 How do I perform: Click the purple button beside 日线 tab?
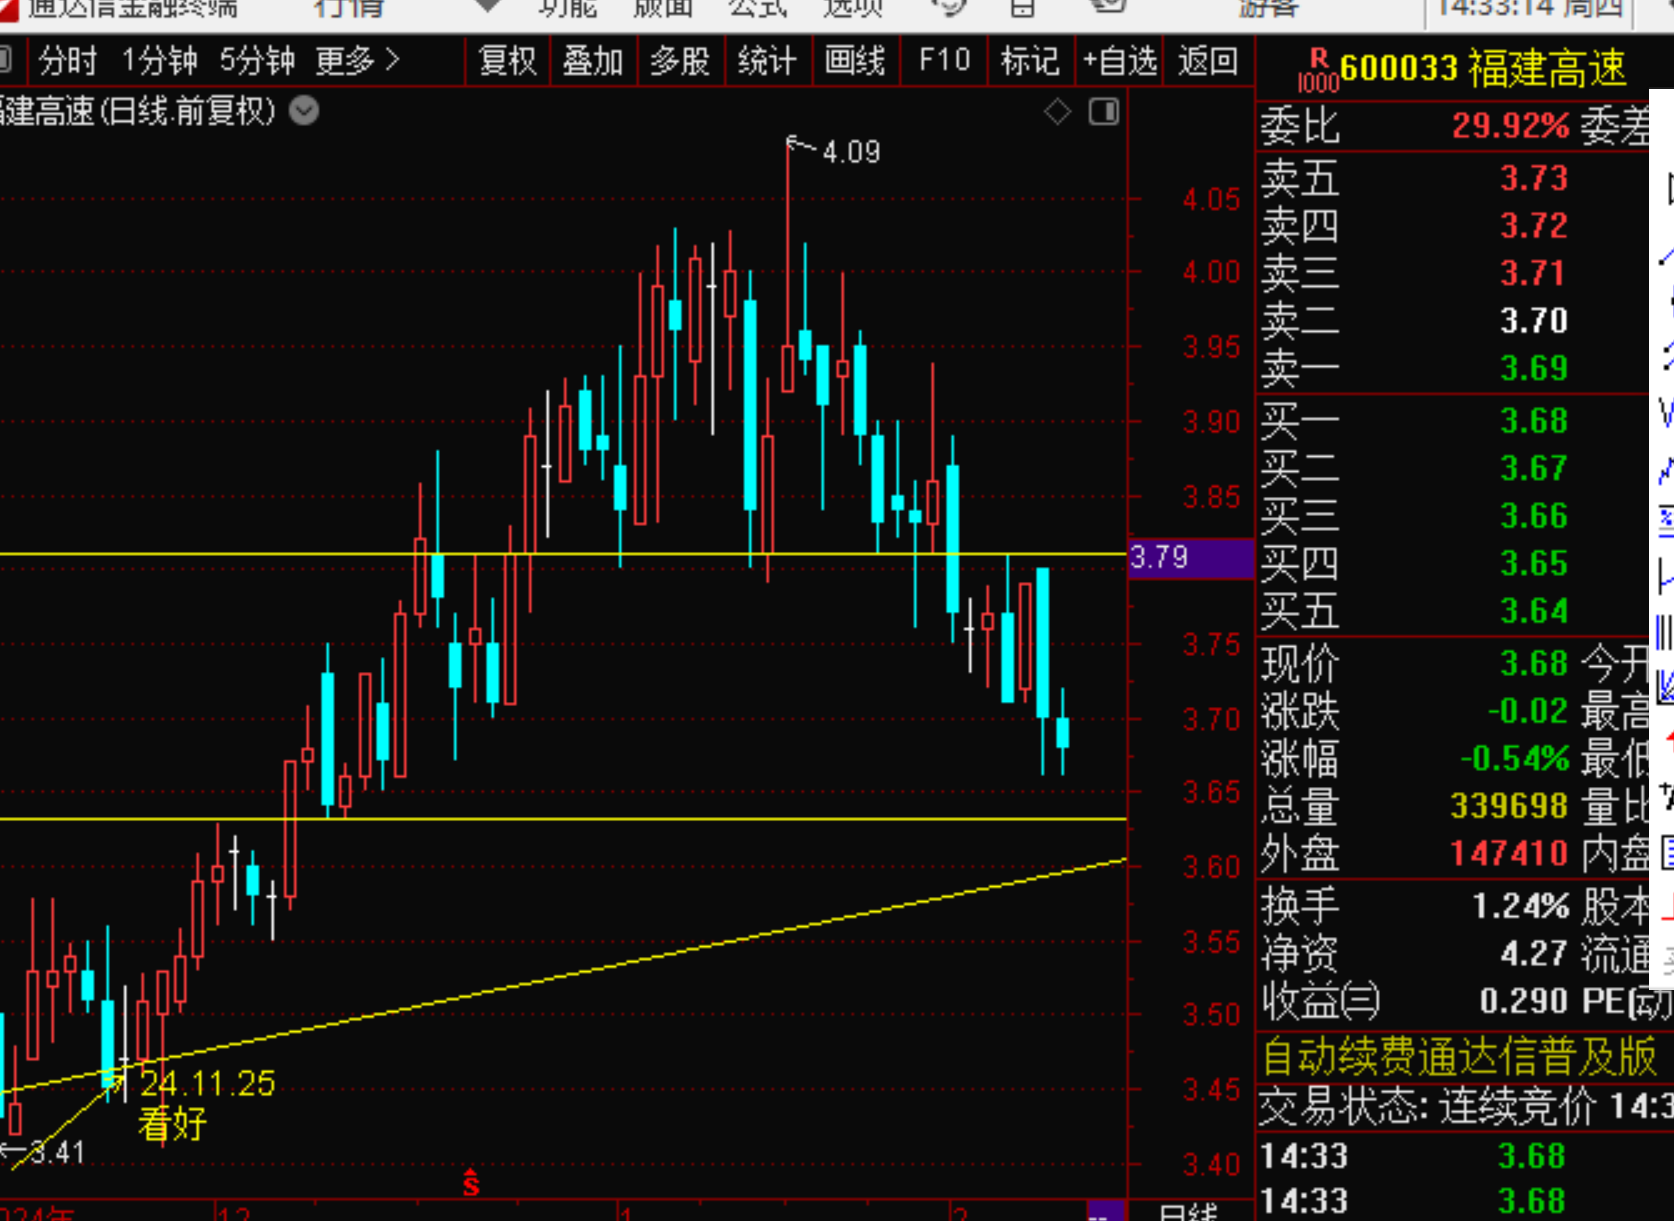pos(1105,1212)
